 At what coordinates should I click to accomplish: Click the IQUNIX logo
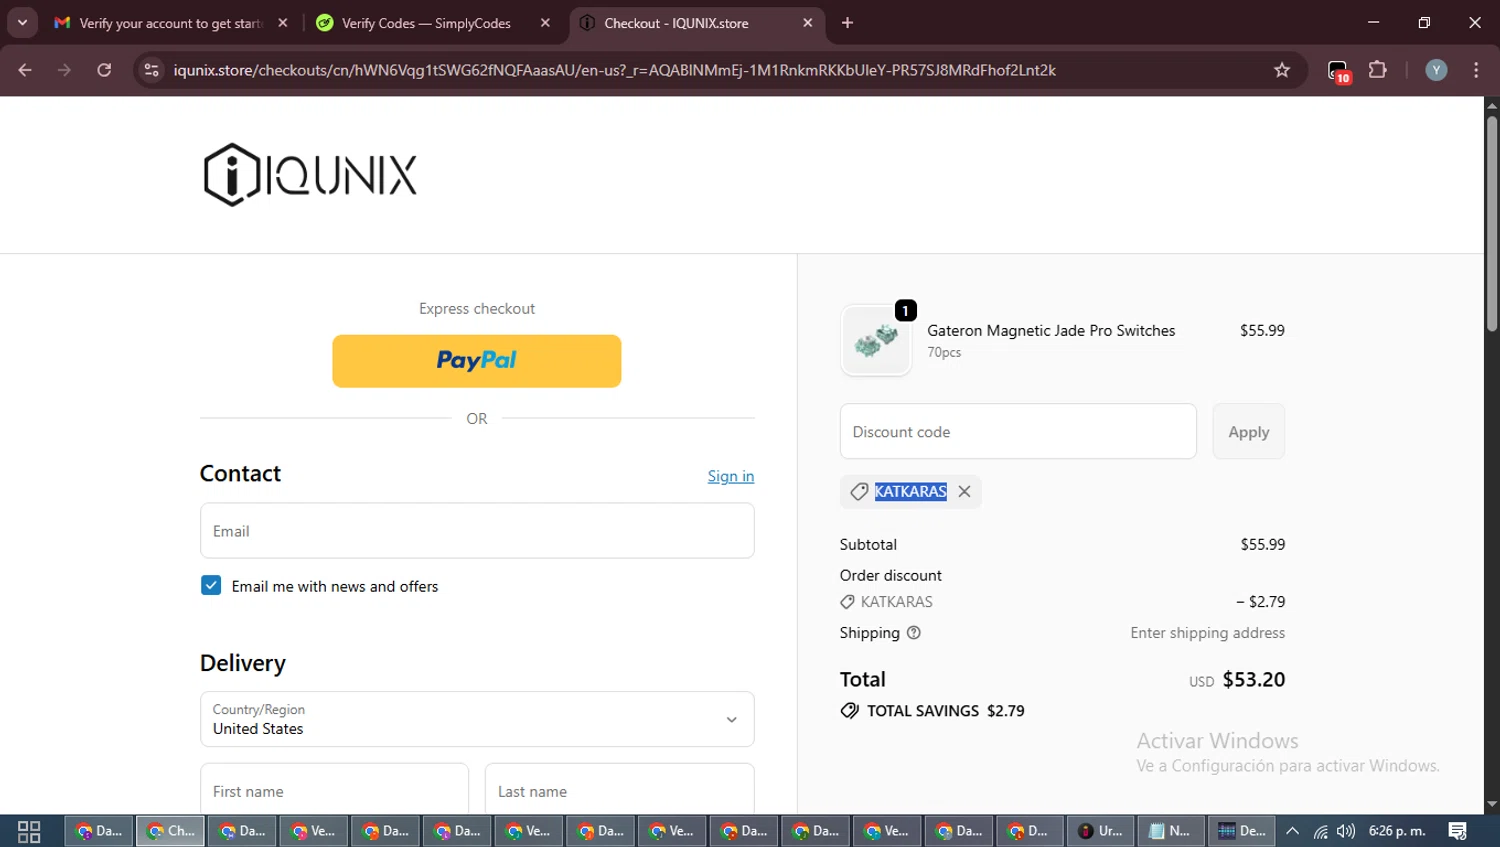click(310, 175)
